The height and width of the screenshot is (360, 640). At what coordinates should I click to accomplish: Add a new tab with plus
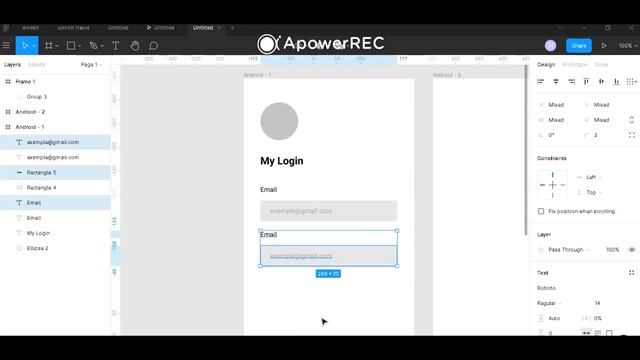[x=232, y=28]
